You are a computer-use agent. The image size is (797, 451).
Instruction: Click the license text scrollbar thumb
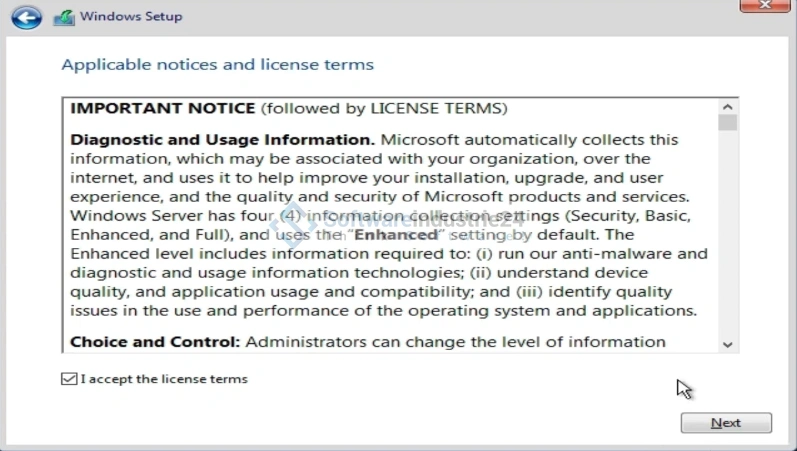(727, 123)
